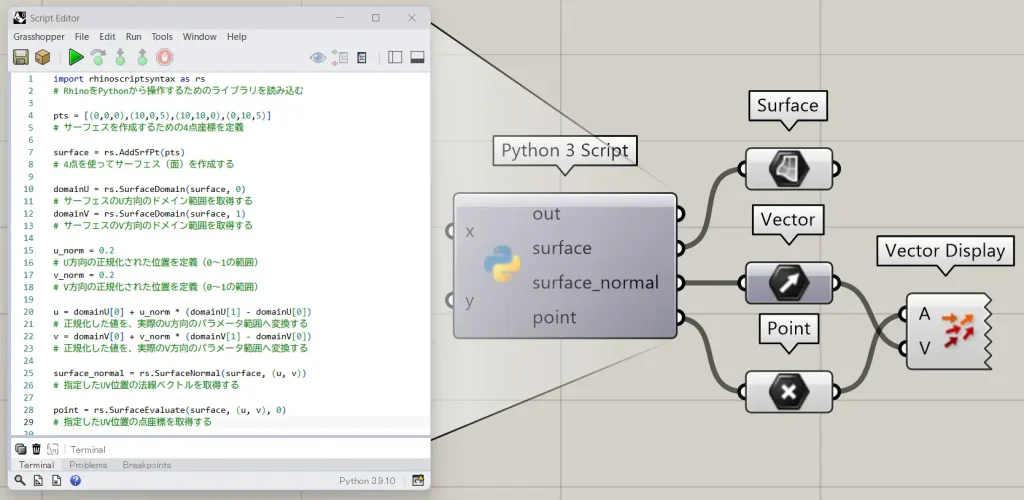Toggle the eye preview icon in the toolbar
Image resolution: width=1024 pixels, height=500 pixels.
(318, 57)
